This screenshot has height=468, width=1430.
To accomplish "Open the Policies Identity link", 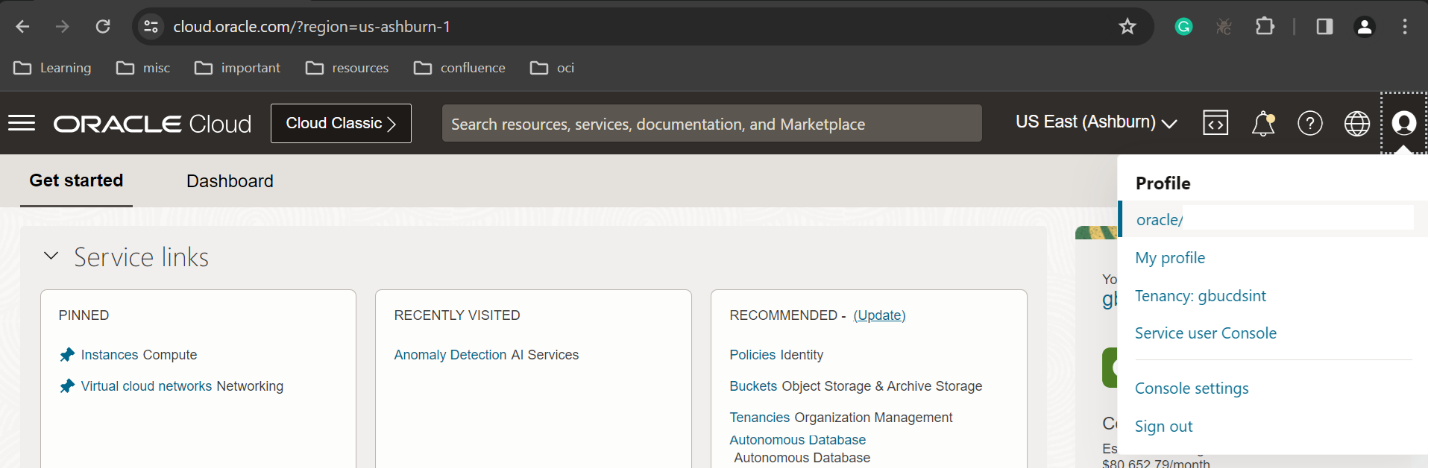I will [753, 355].
